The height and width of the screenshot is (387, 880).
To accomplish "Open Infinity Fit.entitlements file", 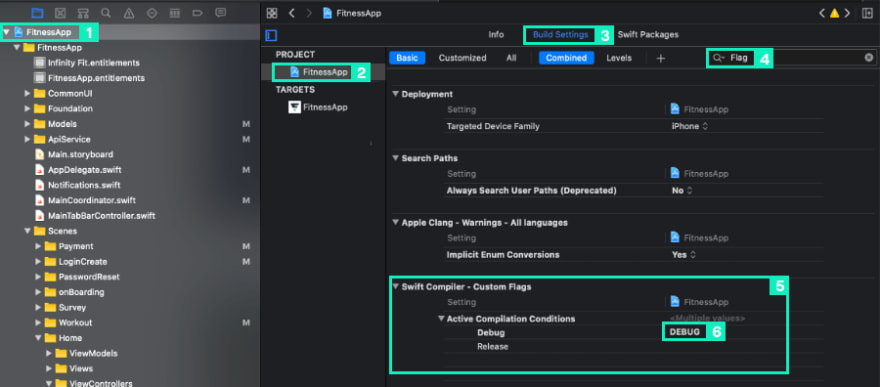I will point(94,63).
